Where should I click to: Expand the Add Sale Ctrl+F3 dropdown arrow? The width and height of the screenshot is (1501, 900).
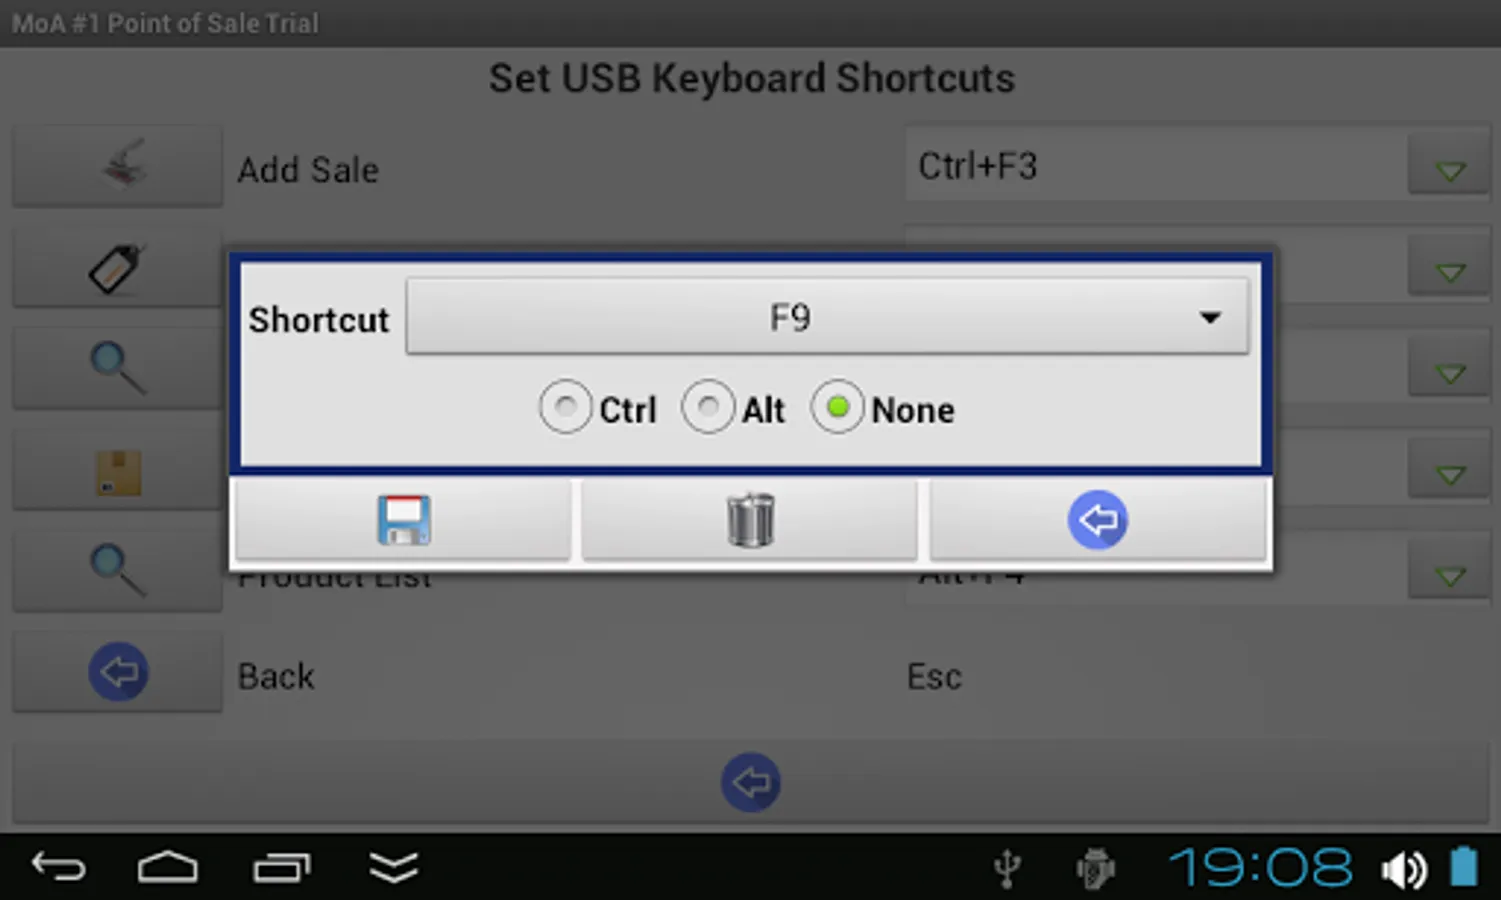click(1450, 167)
